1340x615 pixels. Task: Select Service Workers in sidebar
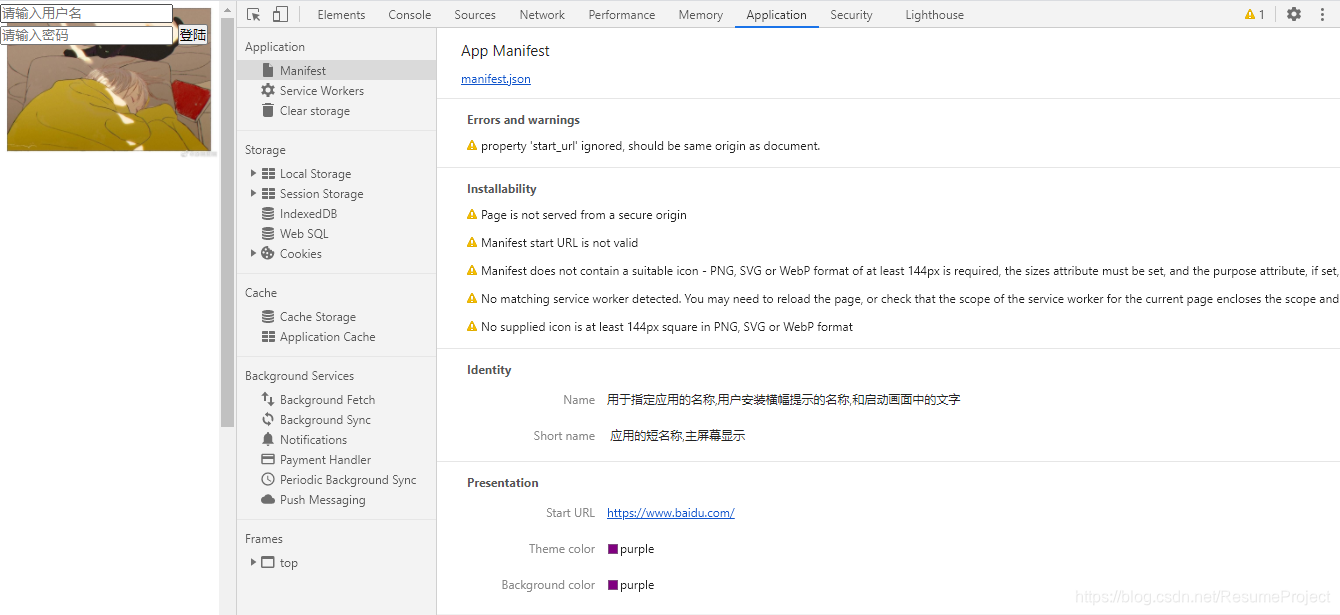pyautogui.click(x=322, y=90)
